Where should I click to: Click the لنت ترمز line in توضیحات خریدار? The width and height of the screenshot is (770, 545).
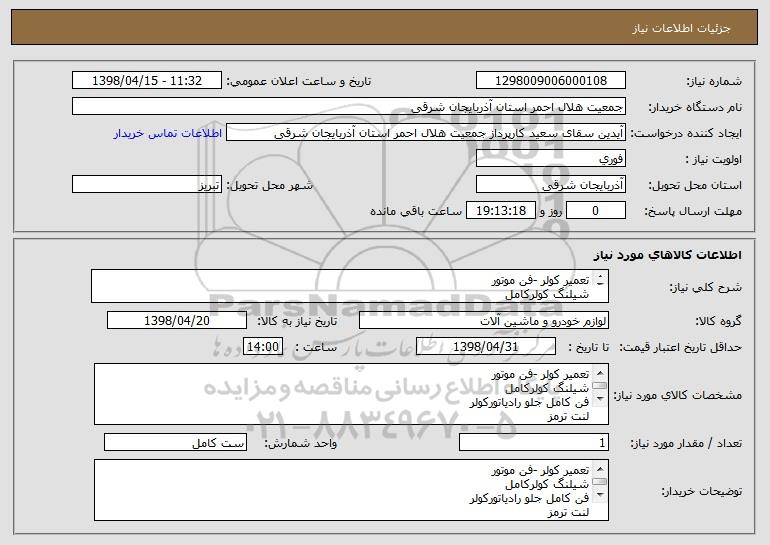point(568,513)
